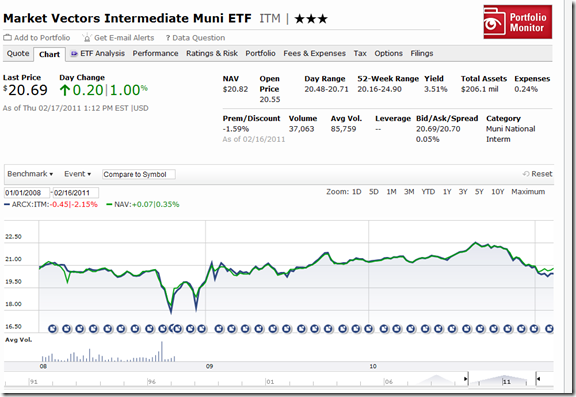576x397 pixels.
Task: Click the Open Price 20.55 value
Action: pos(270,100)
